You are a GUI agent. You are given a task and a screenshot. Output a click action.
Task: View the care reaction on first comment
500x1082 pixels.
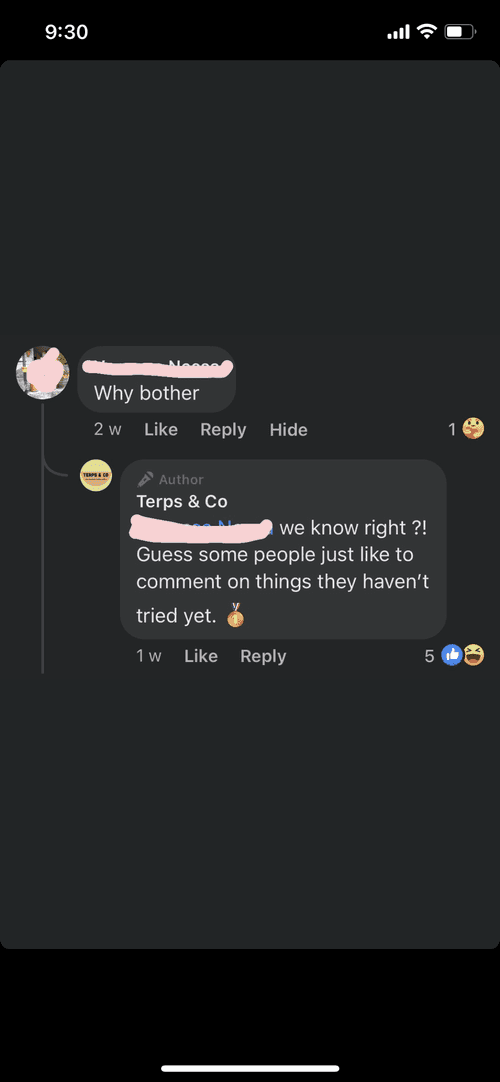click(x=473, y=429)
